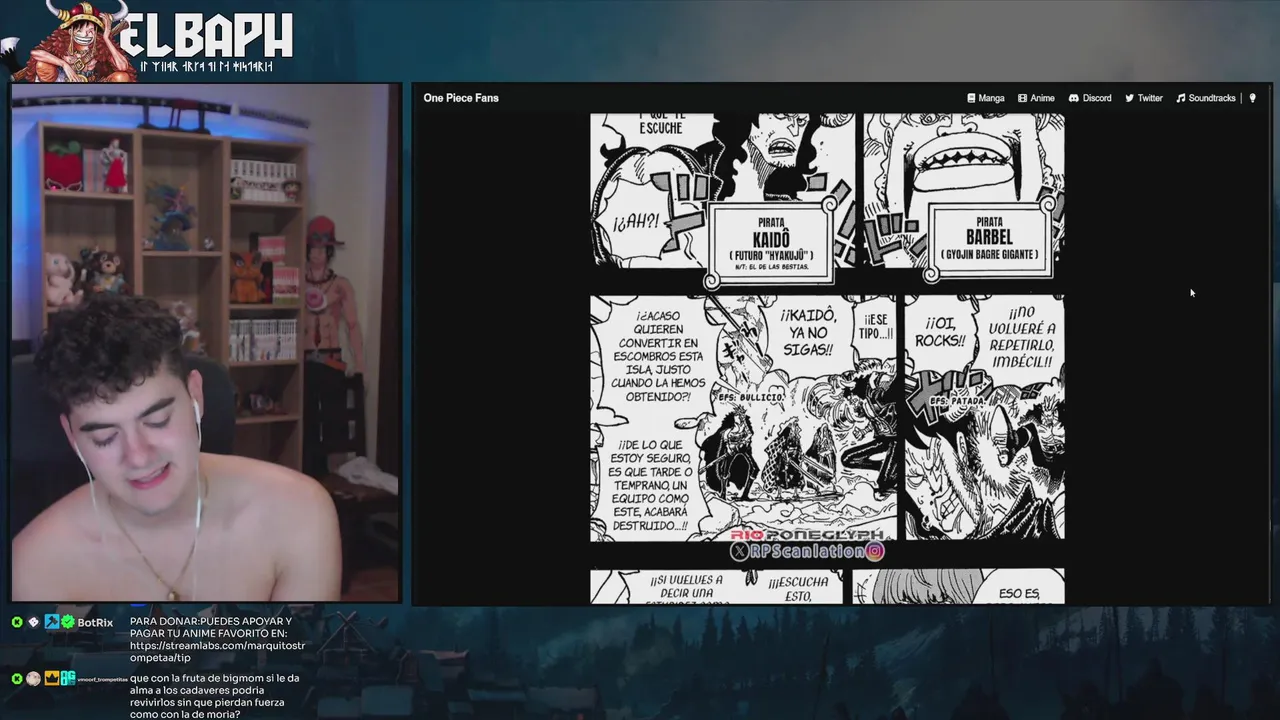Click the Discord logo icon
Image resolution: width=1280 pixels, height=720 pixels.
[x=1073, y=98]
